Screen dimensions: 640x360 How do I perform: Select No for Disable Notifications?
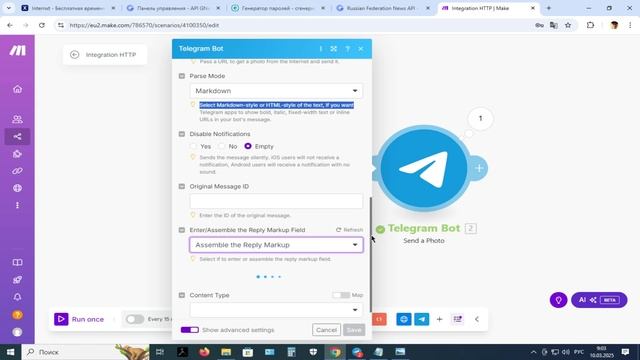click(x=221, y=146)
